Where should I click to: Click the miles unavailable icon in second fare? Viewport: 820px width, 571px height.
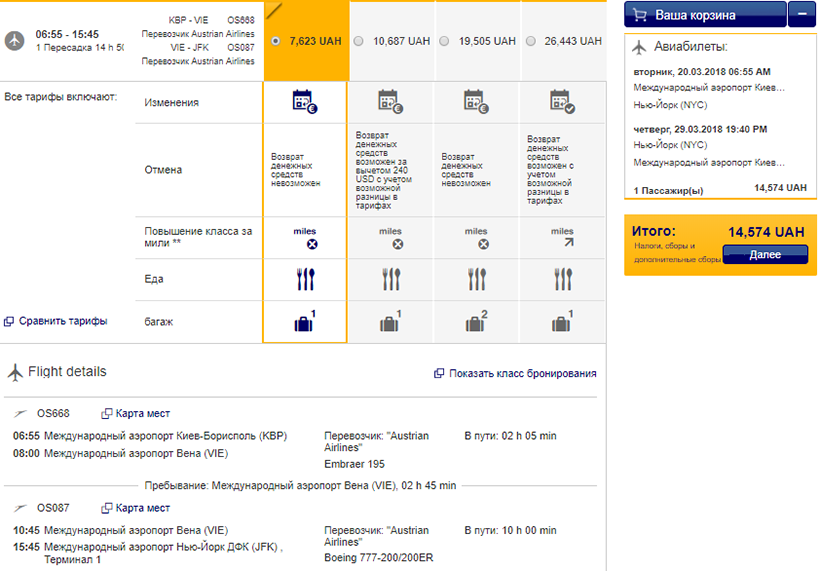click(397, 243)
